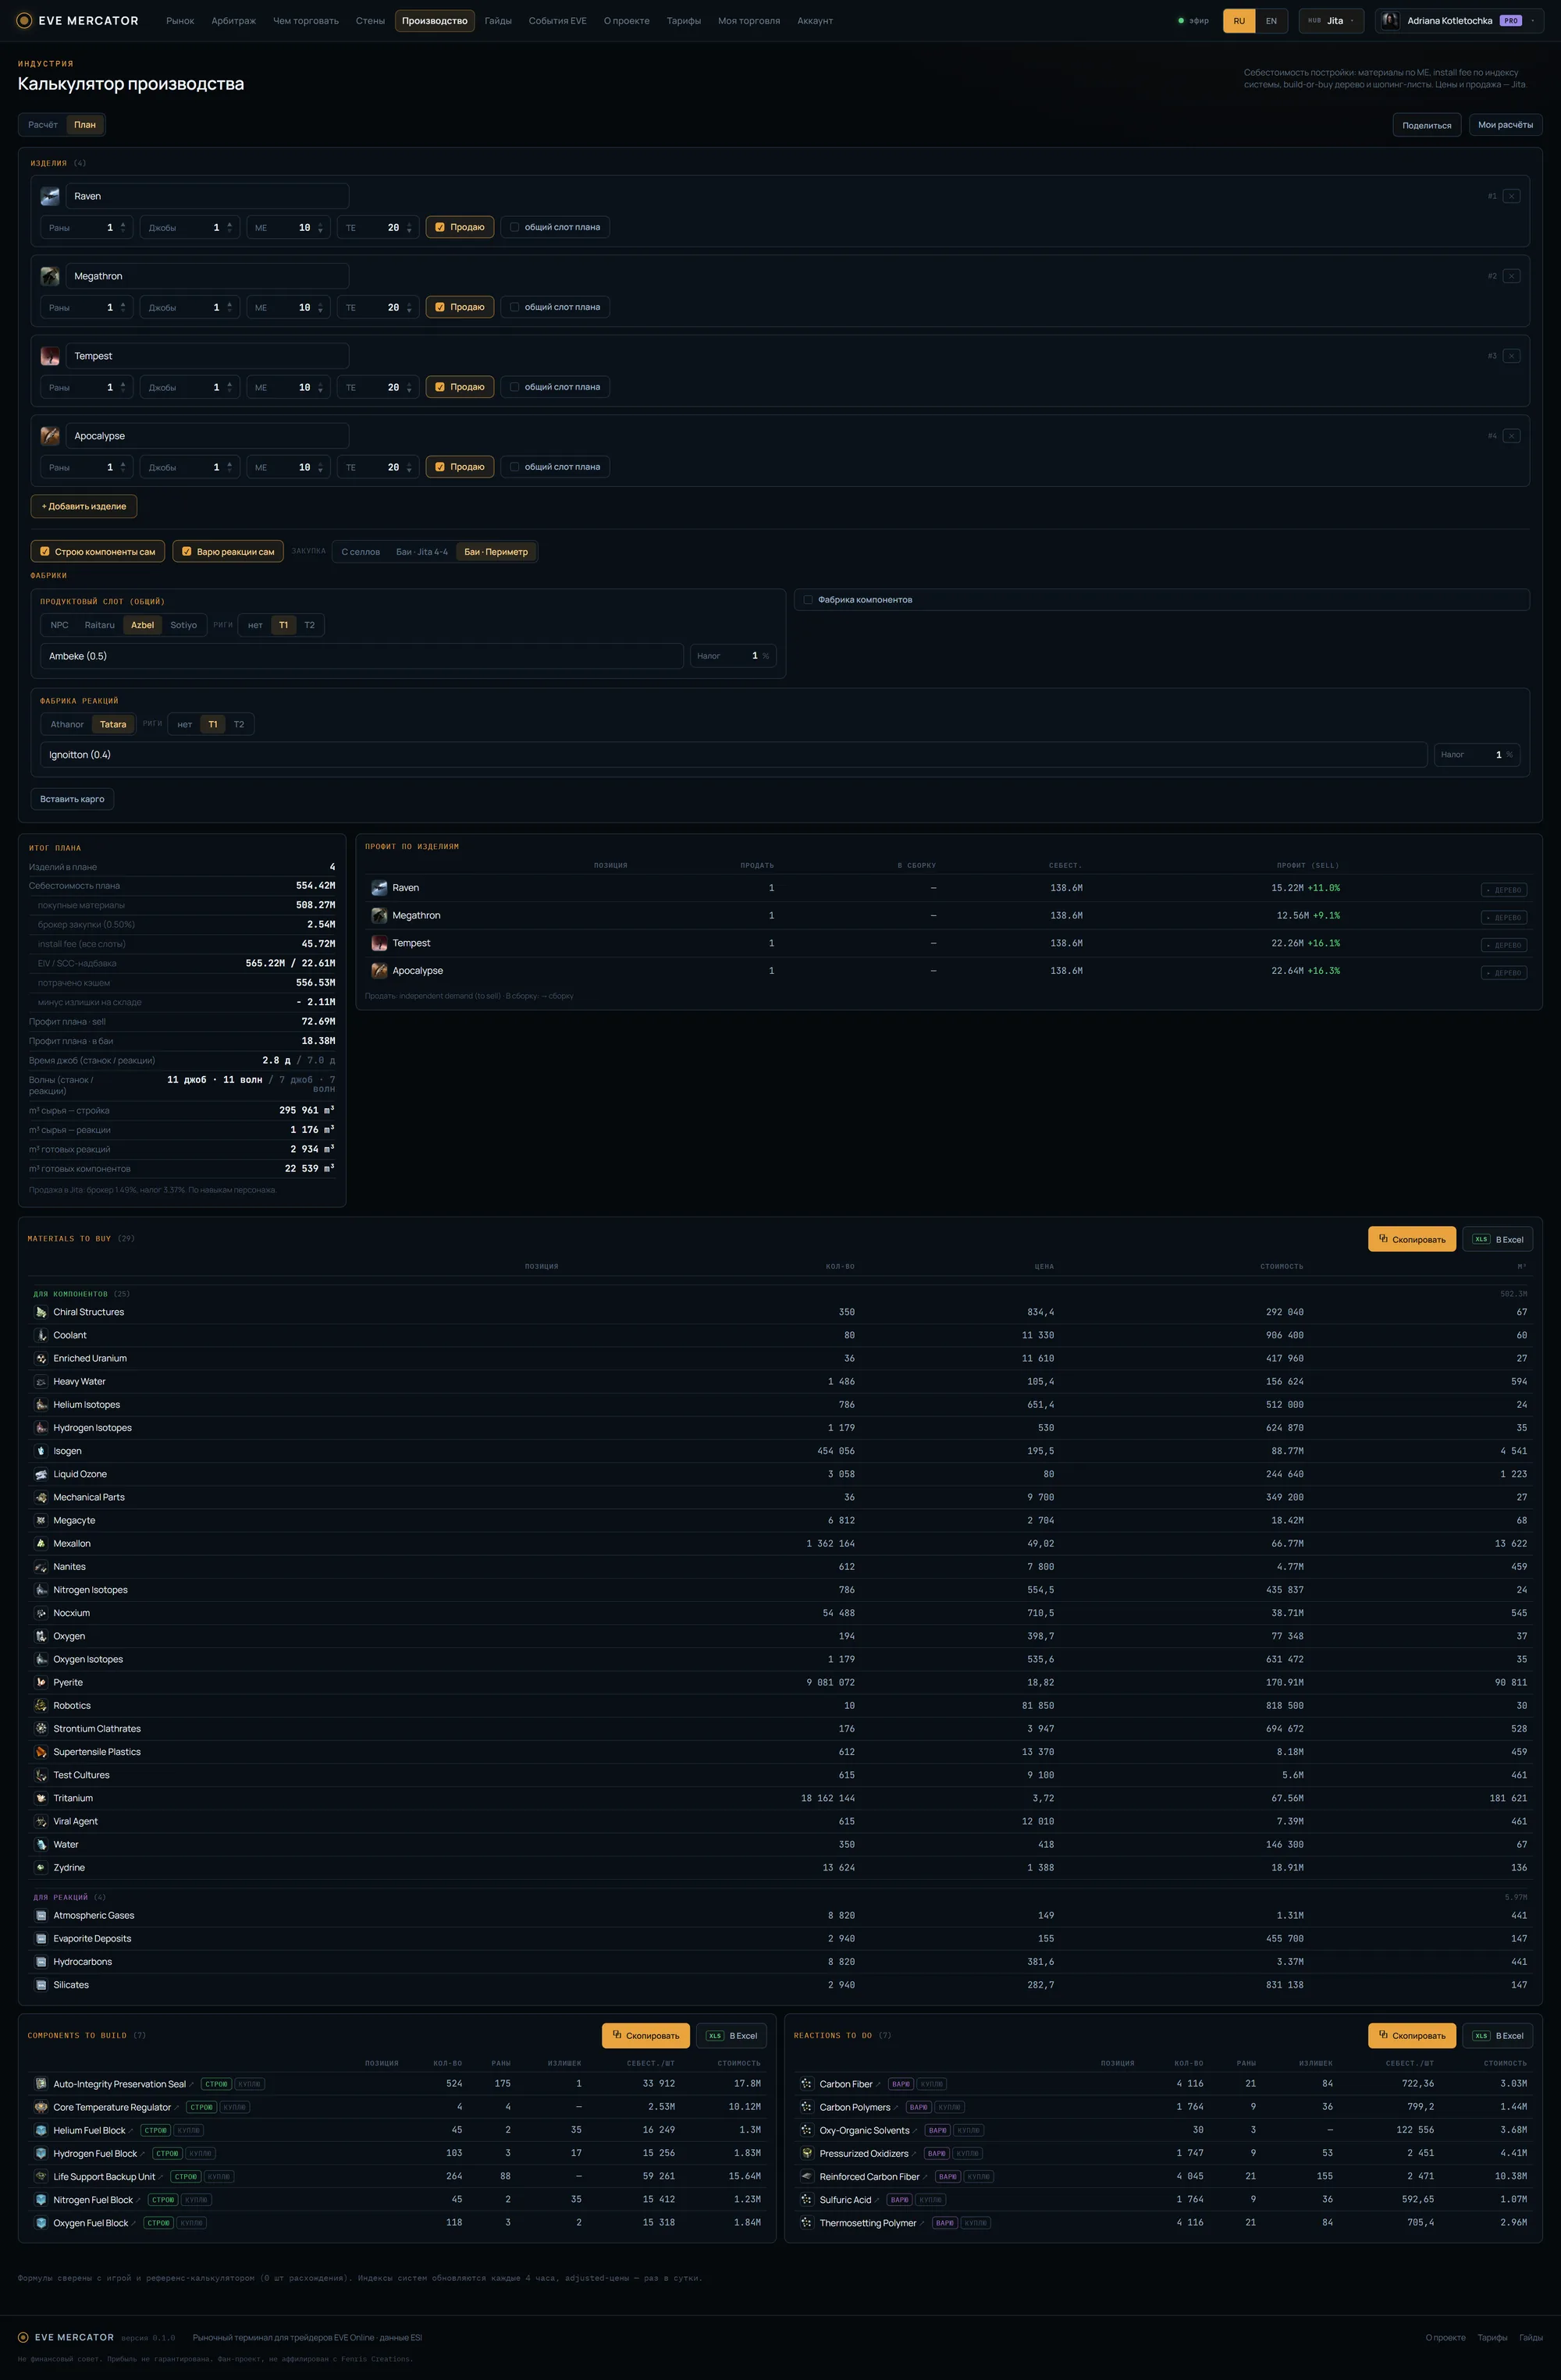
Task: Enable общий слот плана for Tempest
Action: point(514,387)
